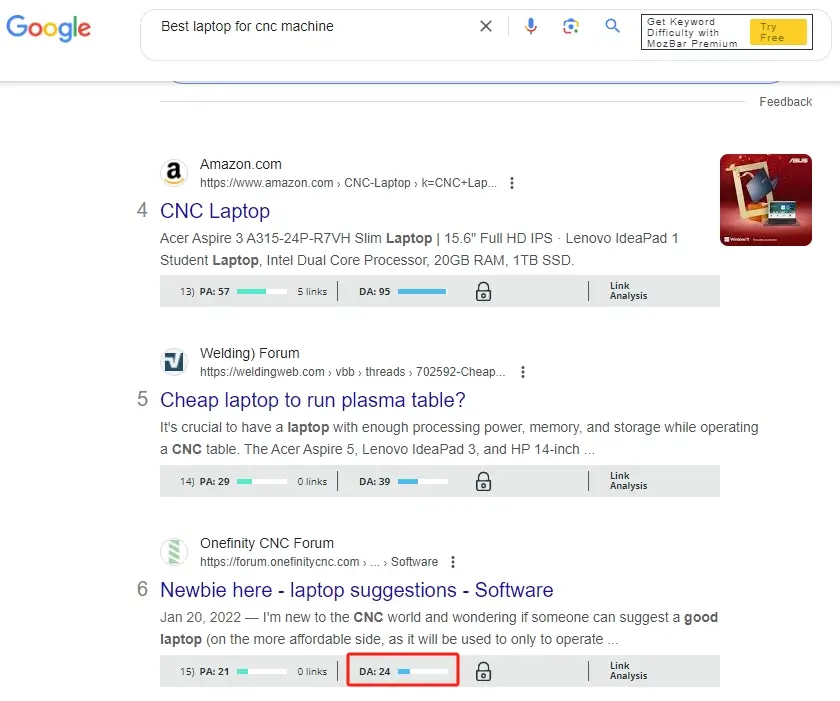
Task: Click the Onefinity CNC Forum favicon
Action: tap(174, 552)
